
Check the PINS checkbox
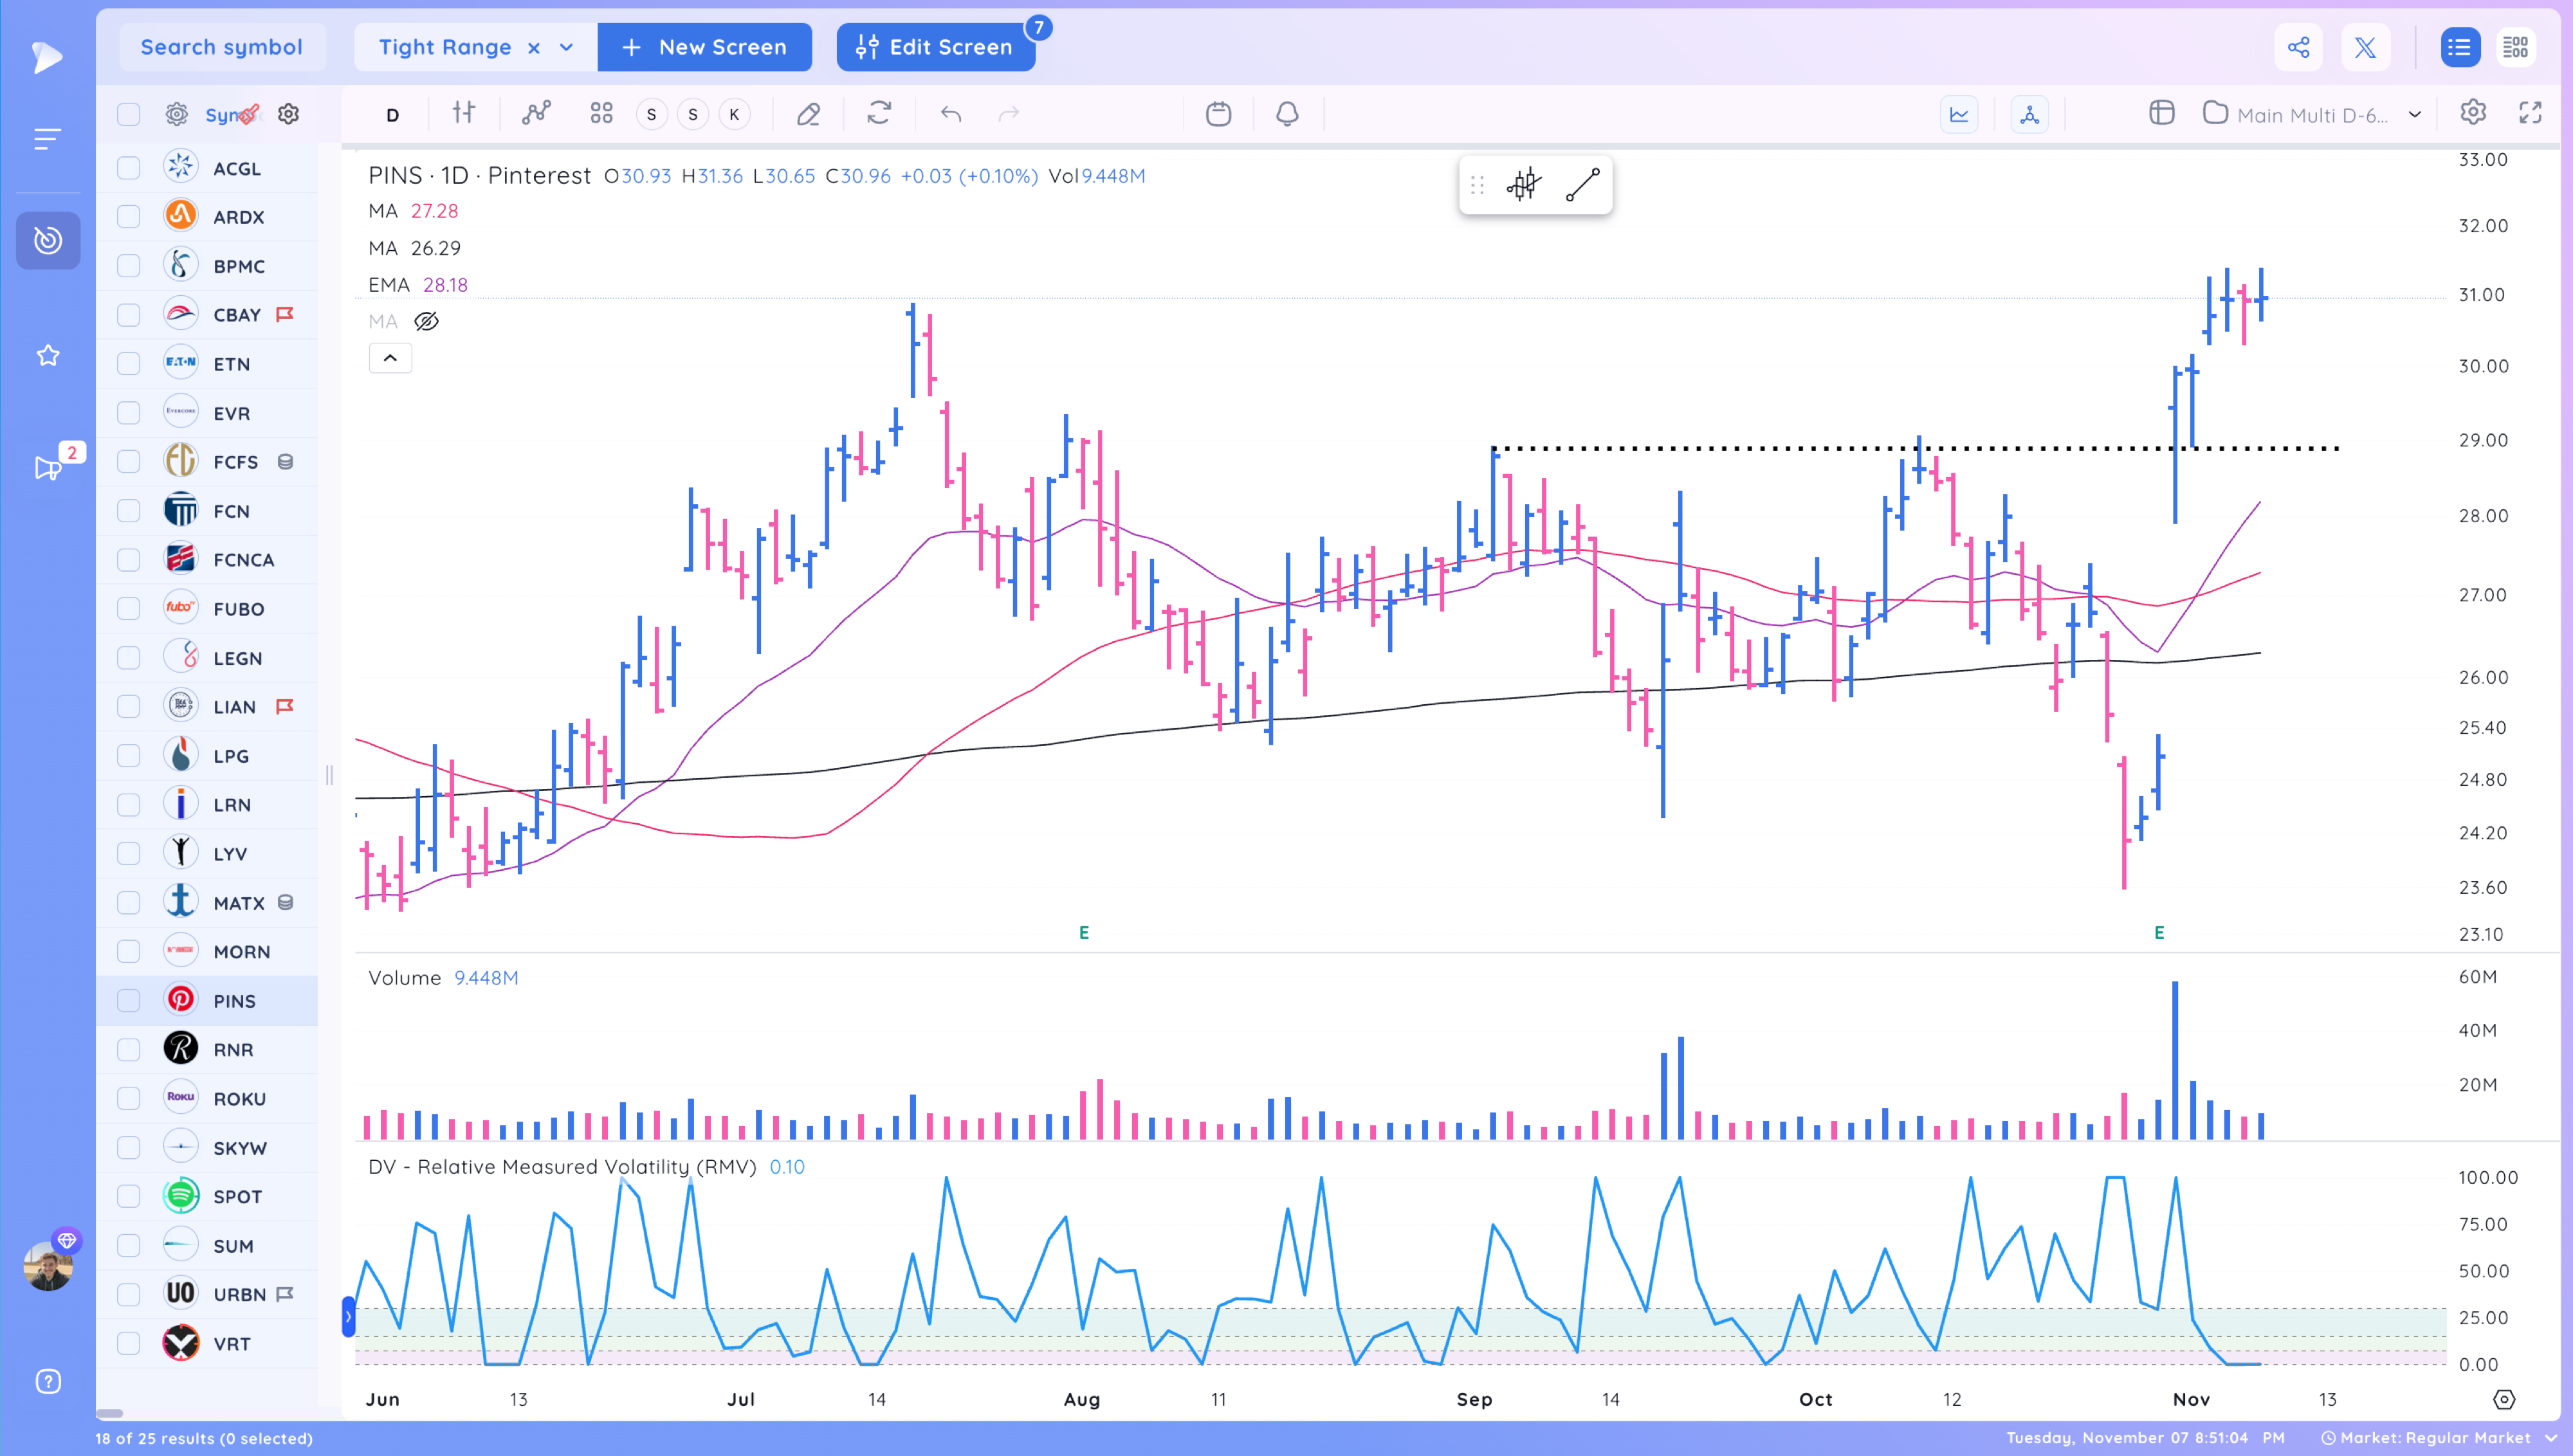tap(128, 1001)
